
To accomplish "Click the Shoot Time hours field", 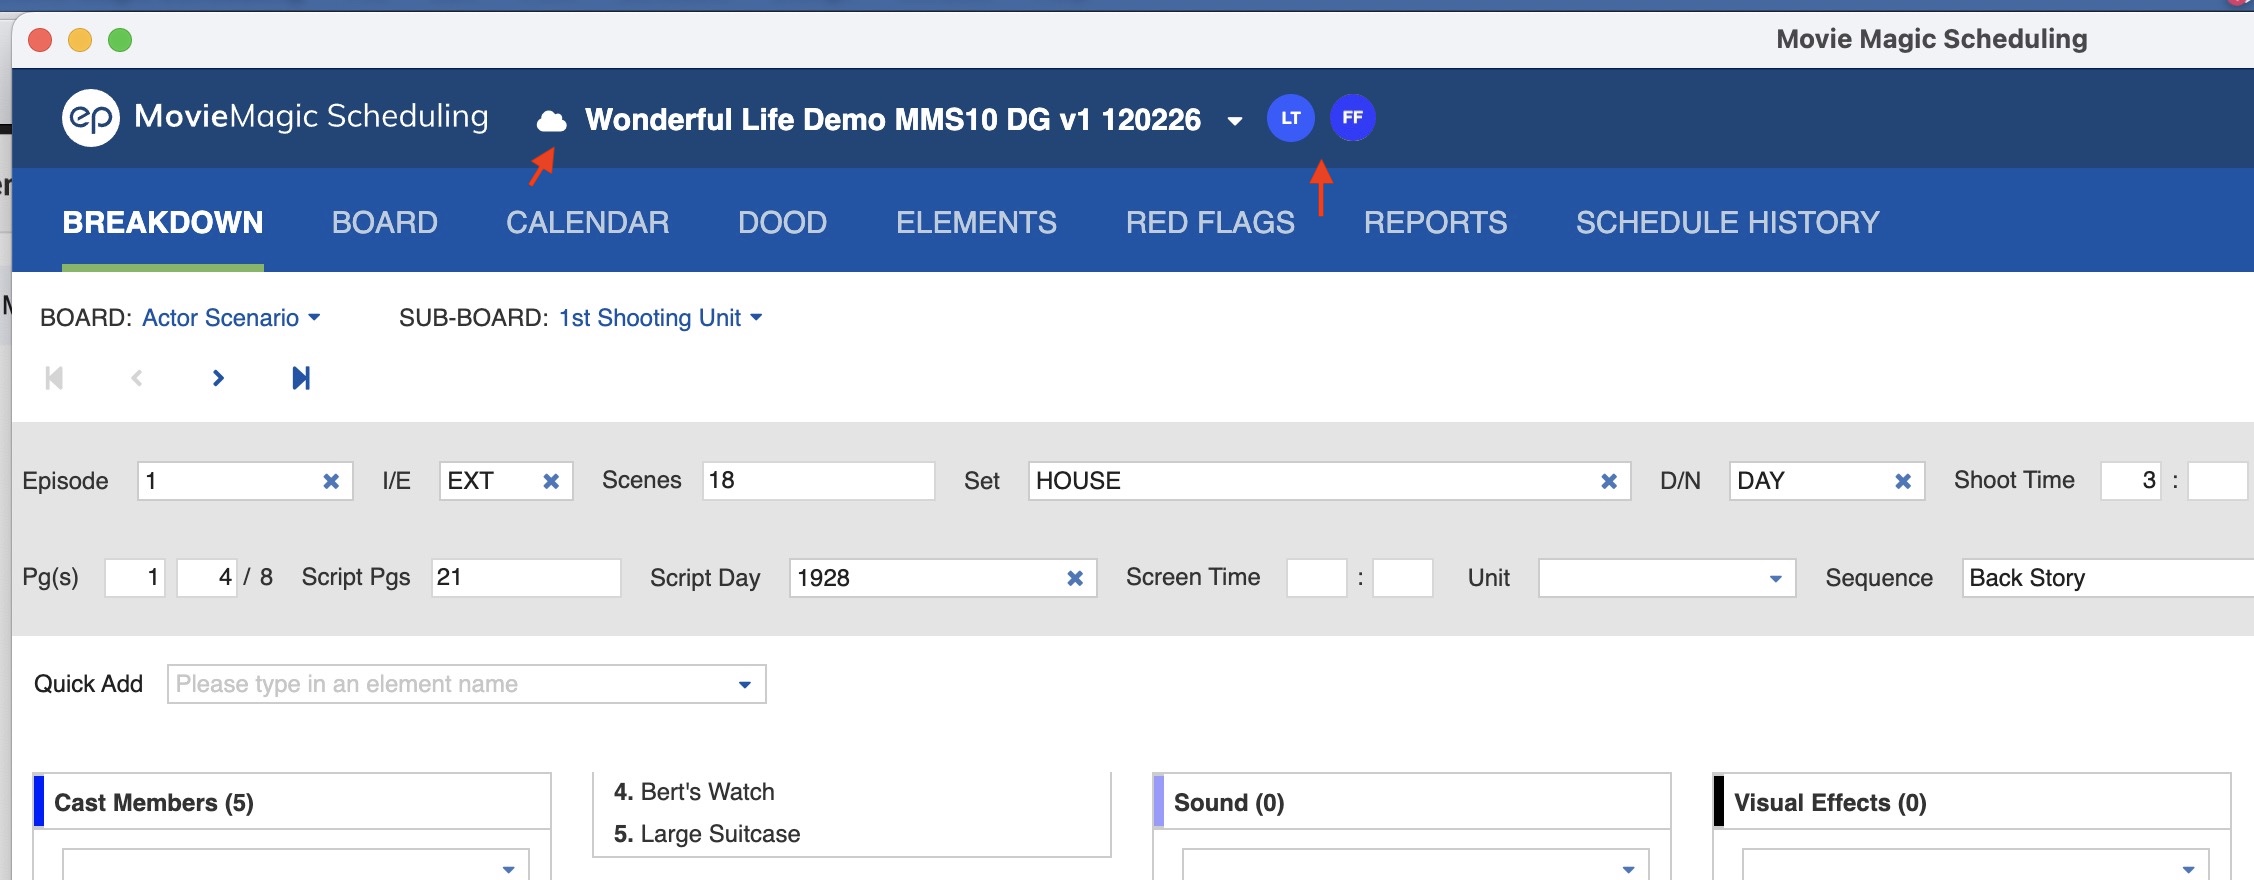I will click(2131, 481).
